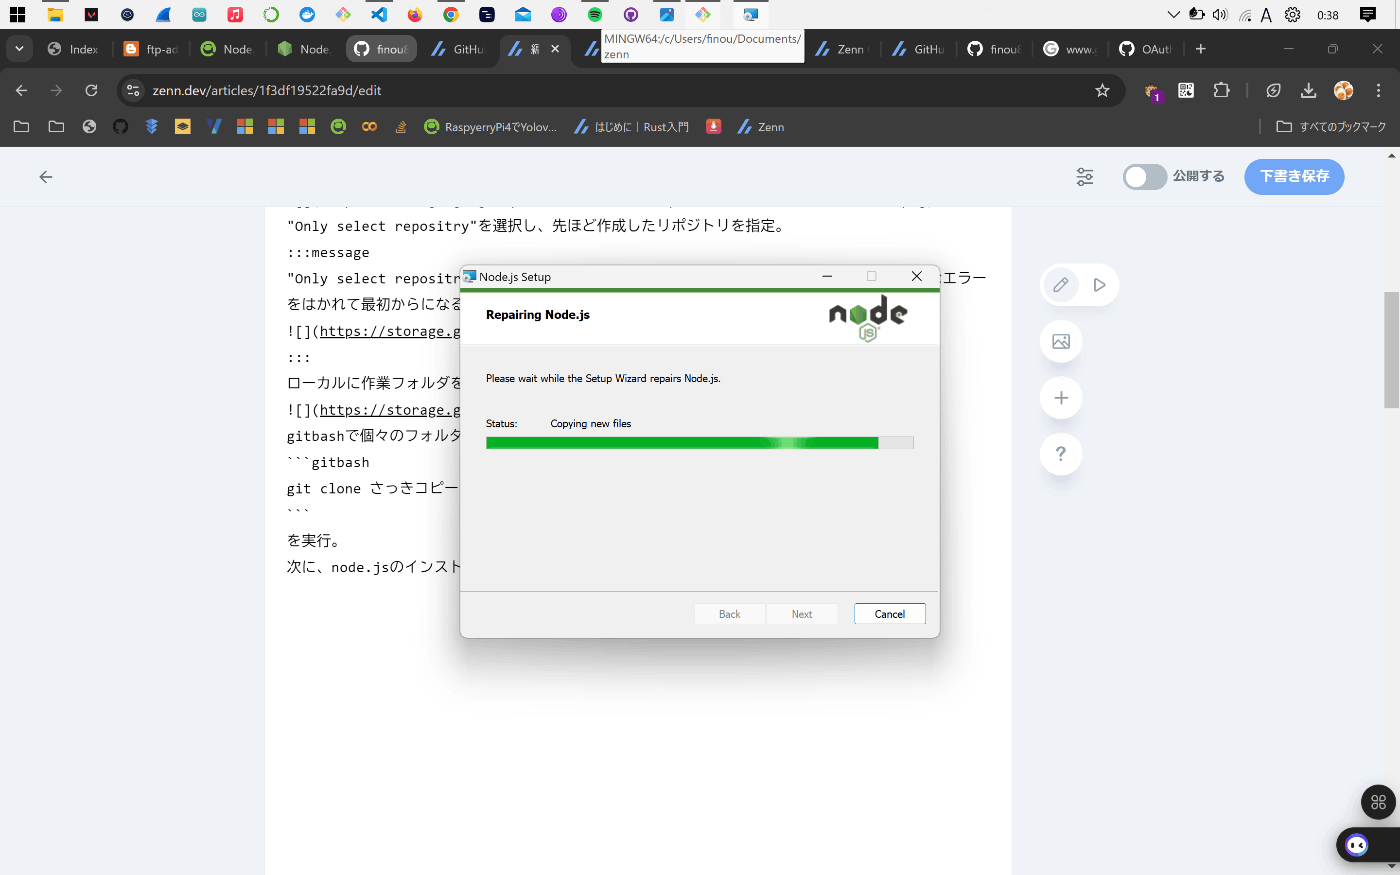
Task: Open the GitHub bookmark icon
Action: pos(120,127)
